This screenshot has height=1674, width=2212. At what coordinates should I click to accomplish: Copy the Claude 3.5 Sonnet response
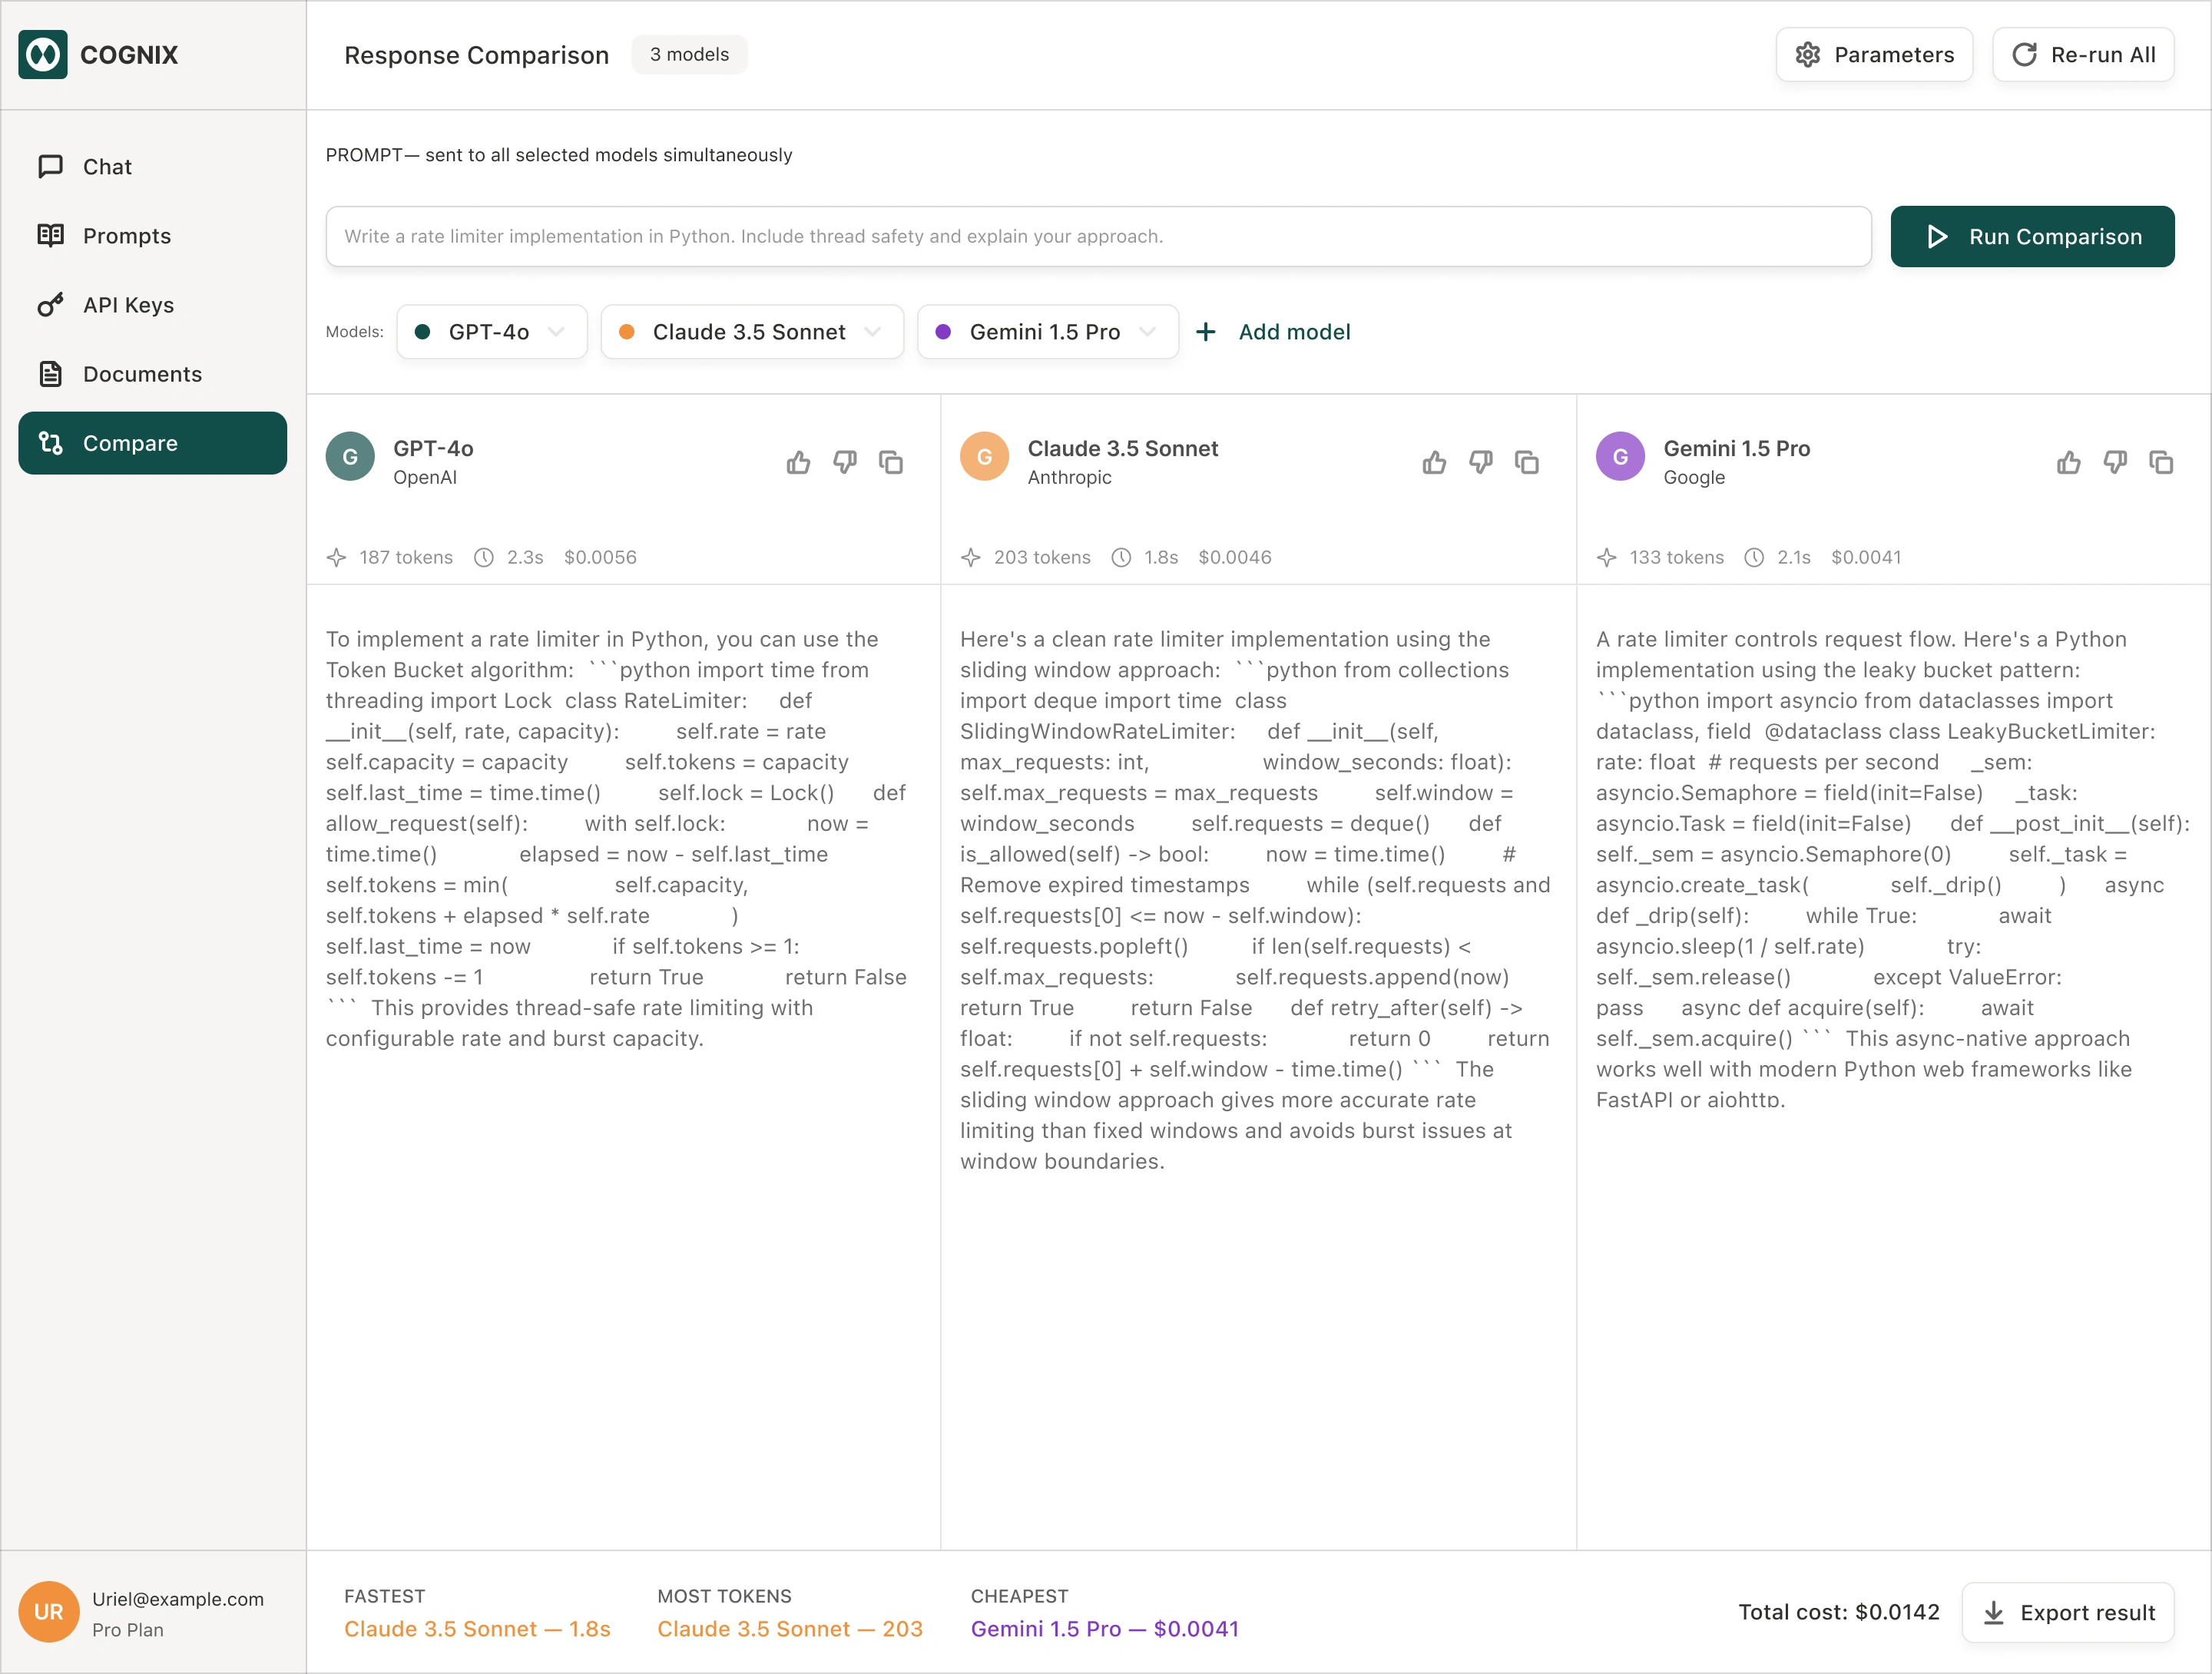tap(1526, 462)
